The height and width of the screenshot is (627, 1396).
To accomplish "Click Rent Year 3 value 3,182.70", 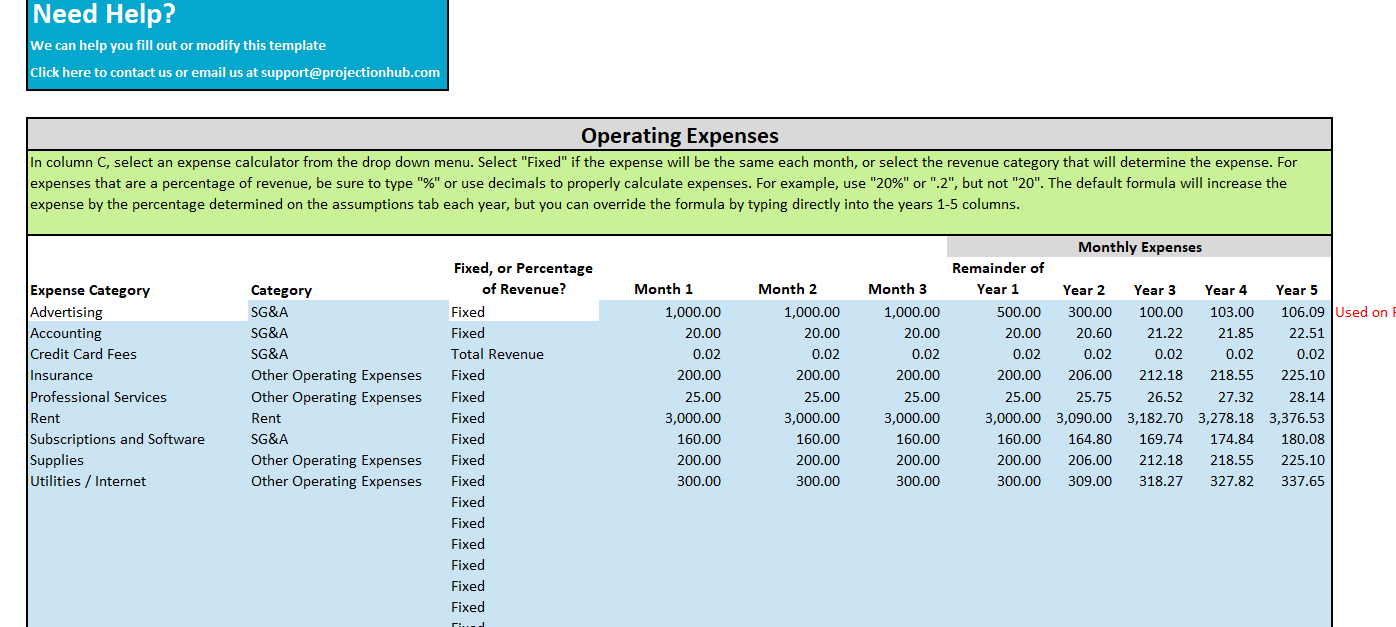I will 1153,418.
